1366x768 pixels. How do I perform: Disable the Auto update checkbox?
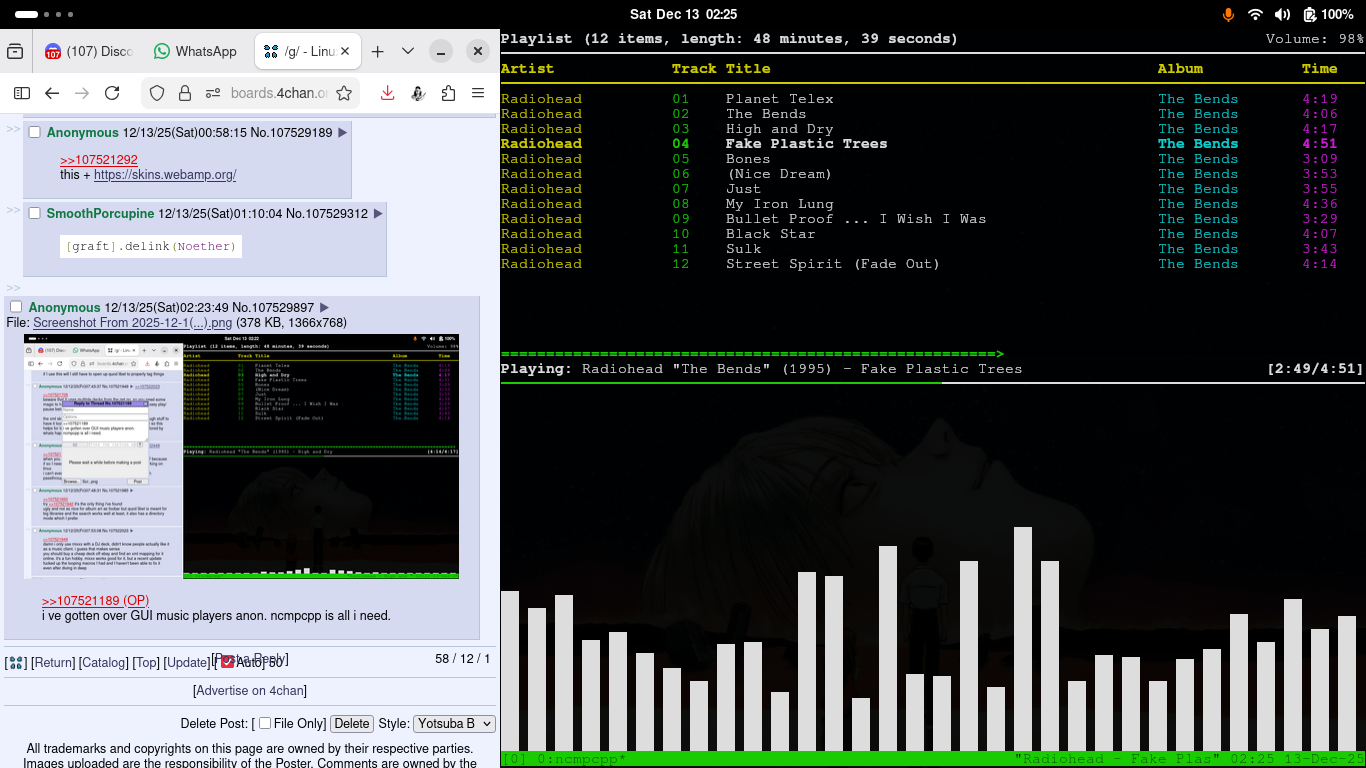(x=227, y=662)
